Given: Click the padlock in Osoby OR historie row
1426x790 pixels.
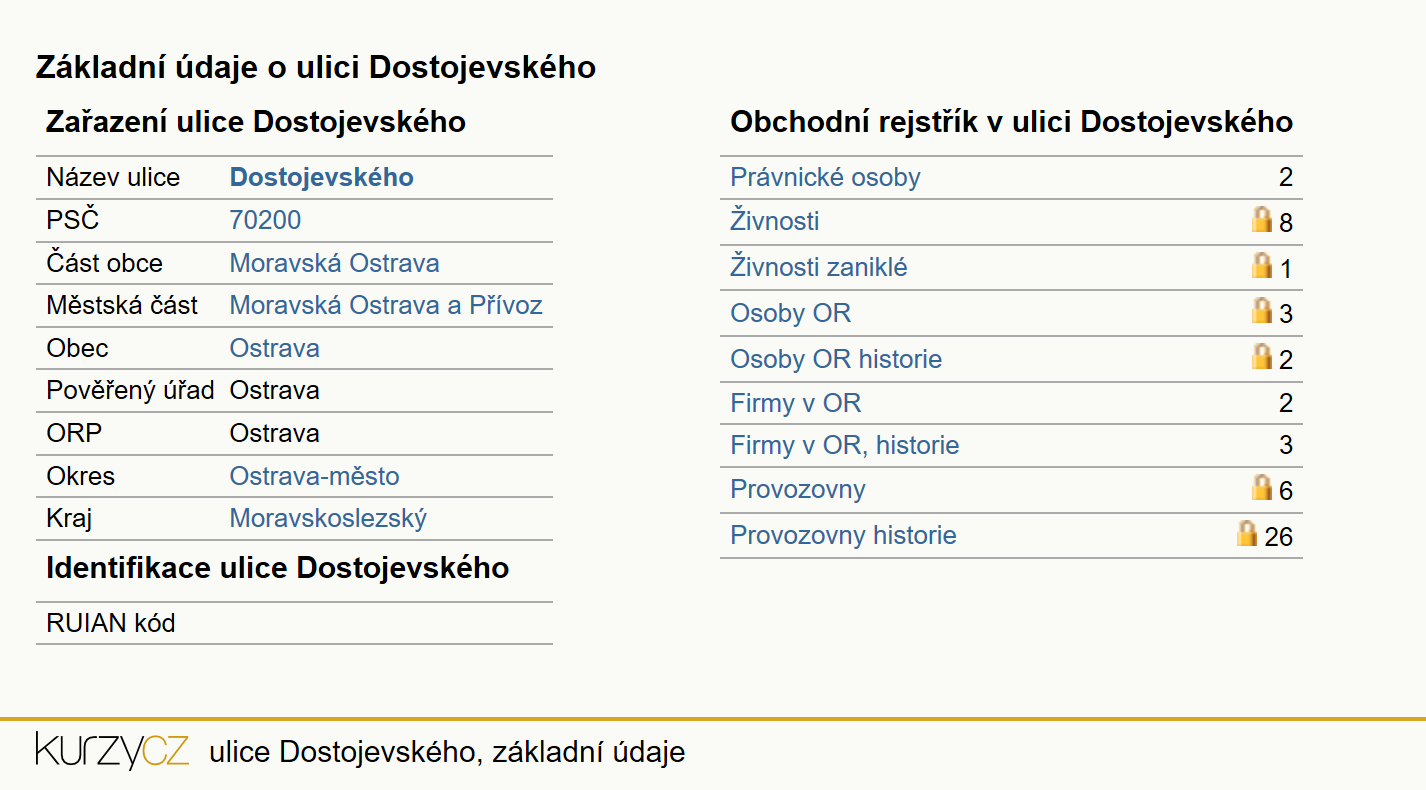Looking at the screenshot, I should tap(1262, 357).
